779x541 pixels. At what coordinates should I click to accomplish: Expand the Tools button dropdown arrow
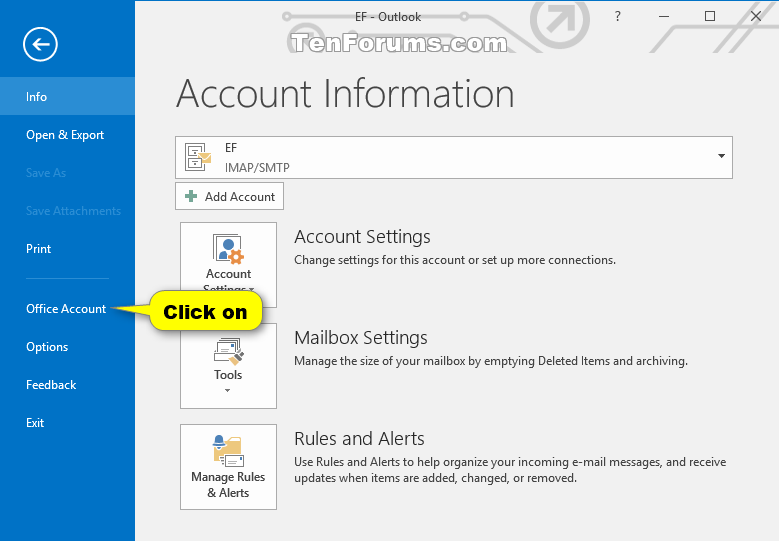228,390
